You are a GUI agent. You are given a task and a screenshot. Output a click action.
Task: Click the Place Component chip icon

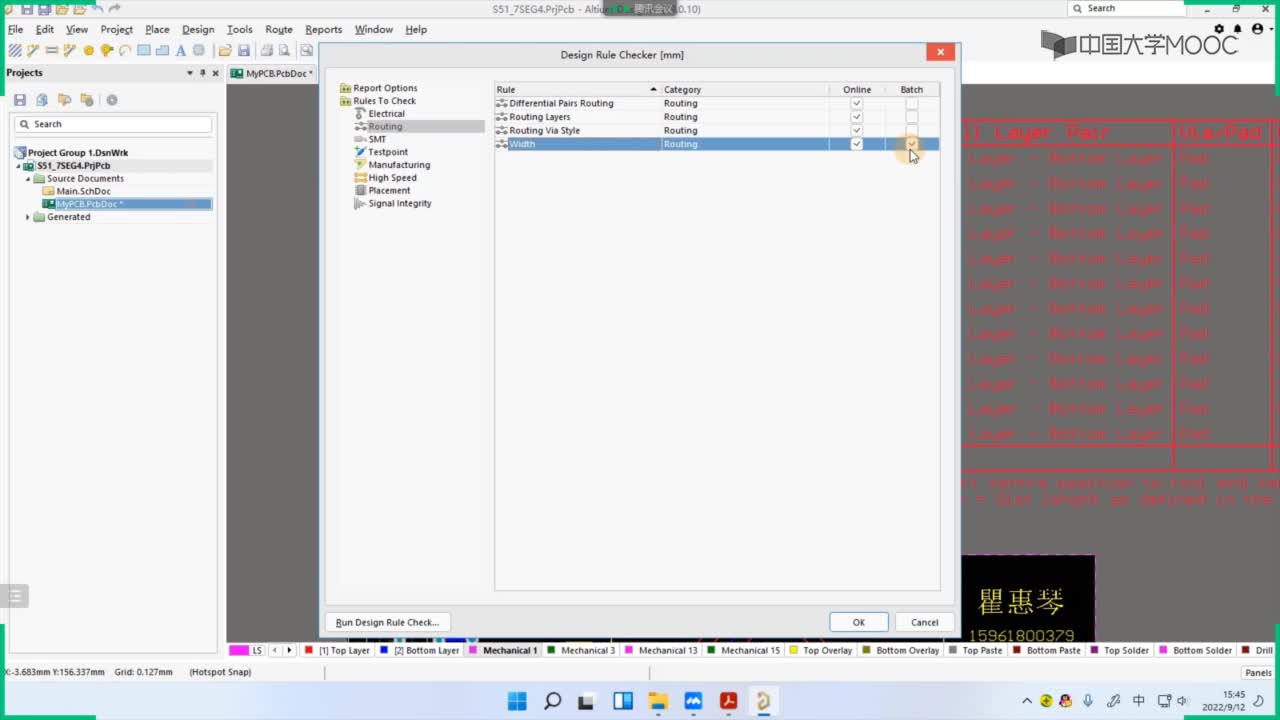199,50
